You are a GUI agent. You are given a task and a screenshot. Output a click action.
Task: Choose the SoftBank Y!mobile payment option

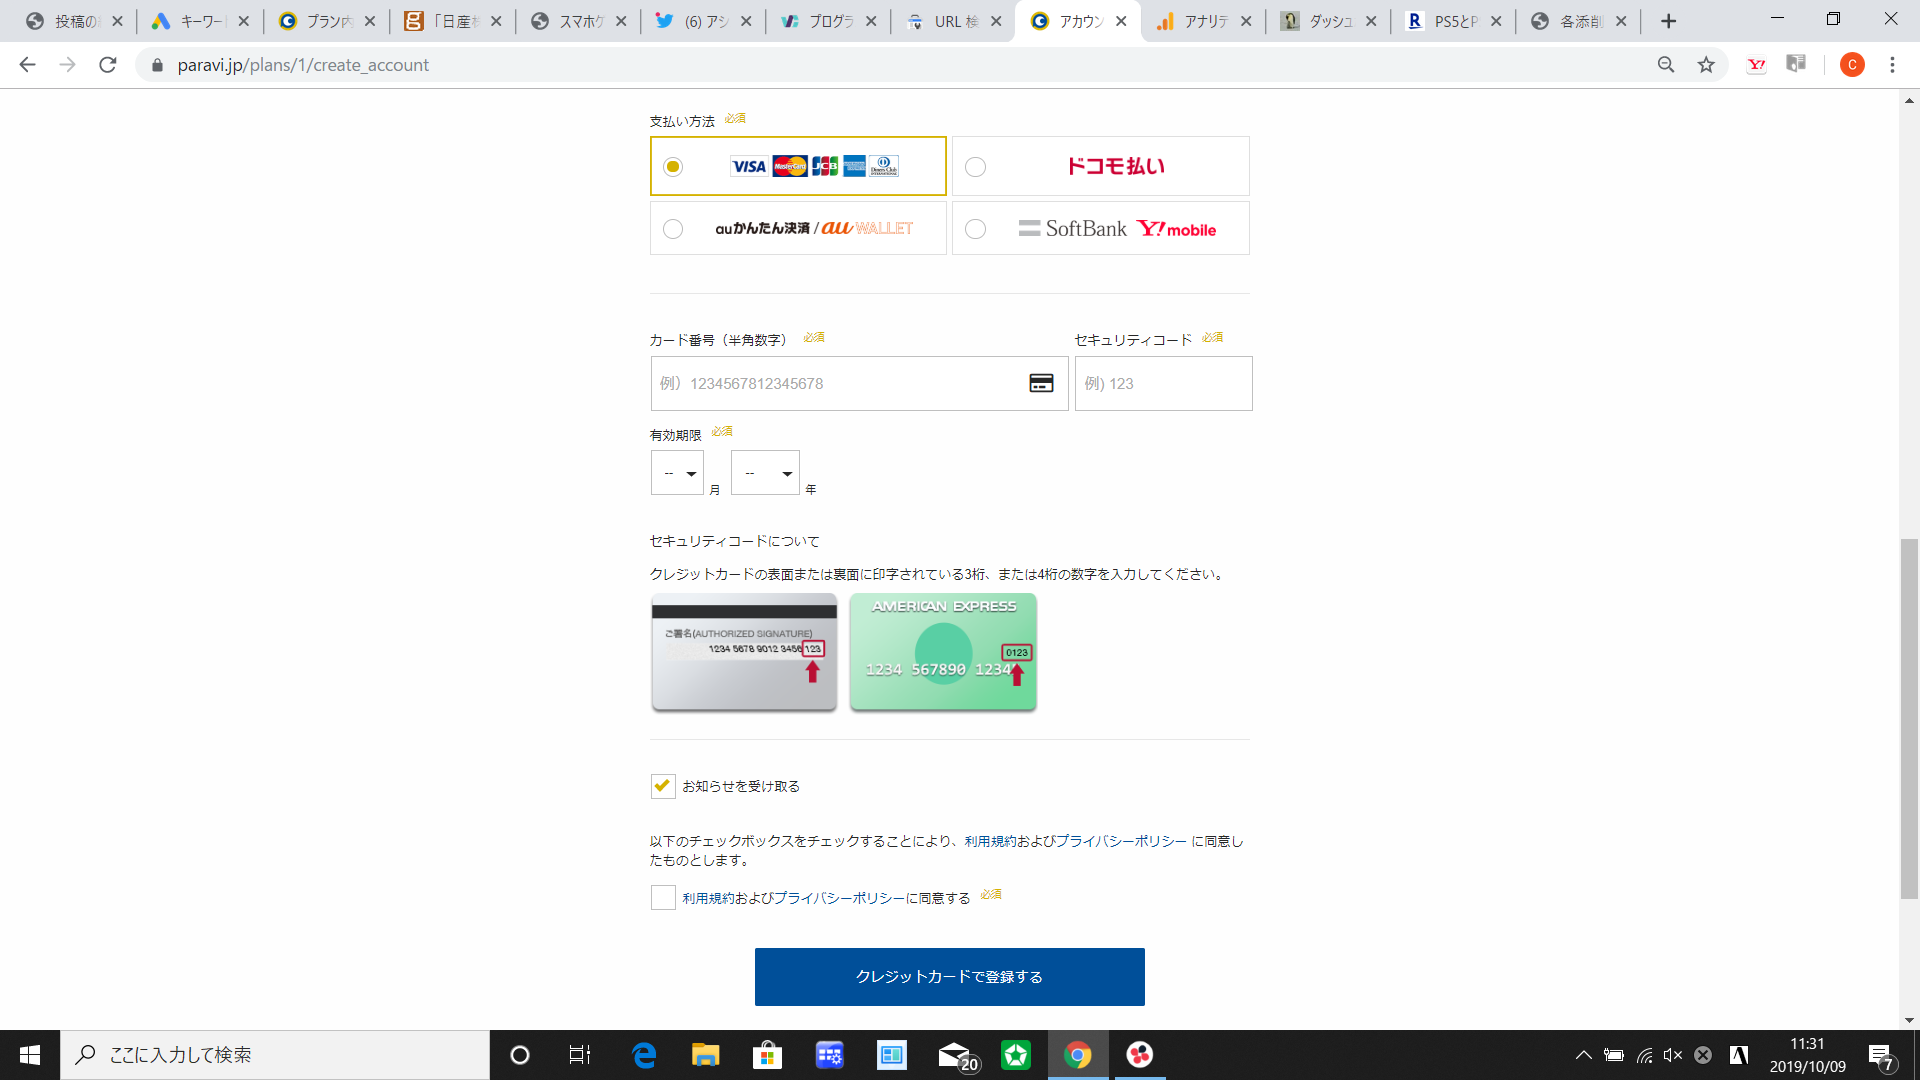[1100, 228]
